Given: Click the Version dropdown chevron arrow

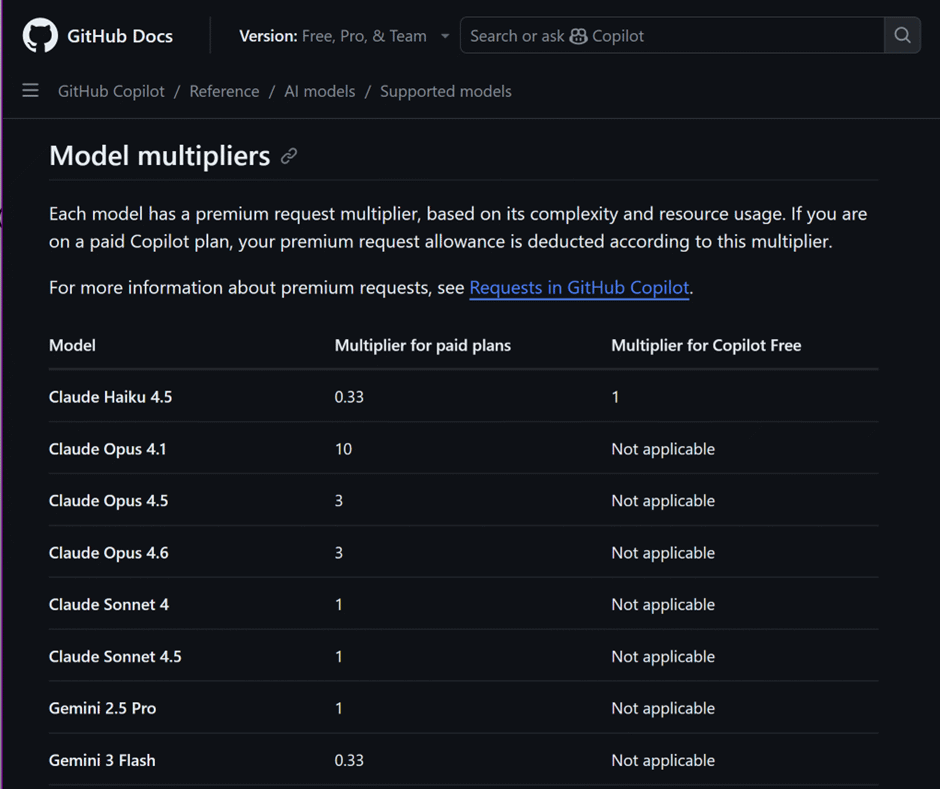Looking at the screenshot, I should (x=444, y=36).
